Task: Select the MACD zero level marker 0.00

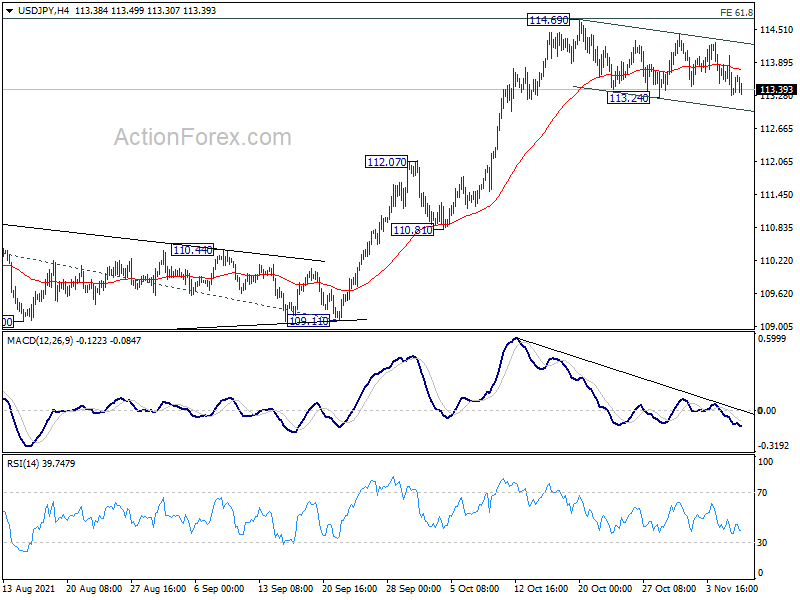Action: coord(767,410)
